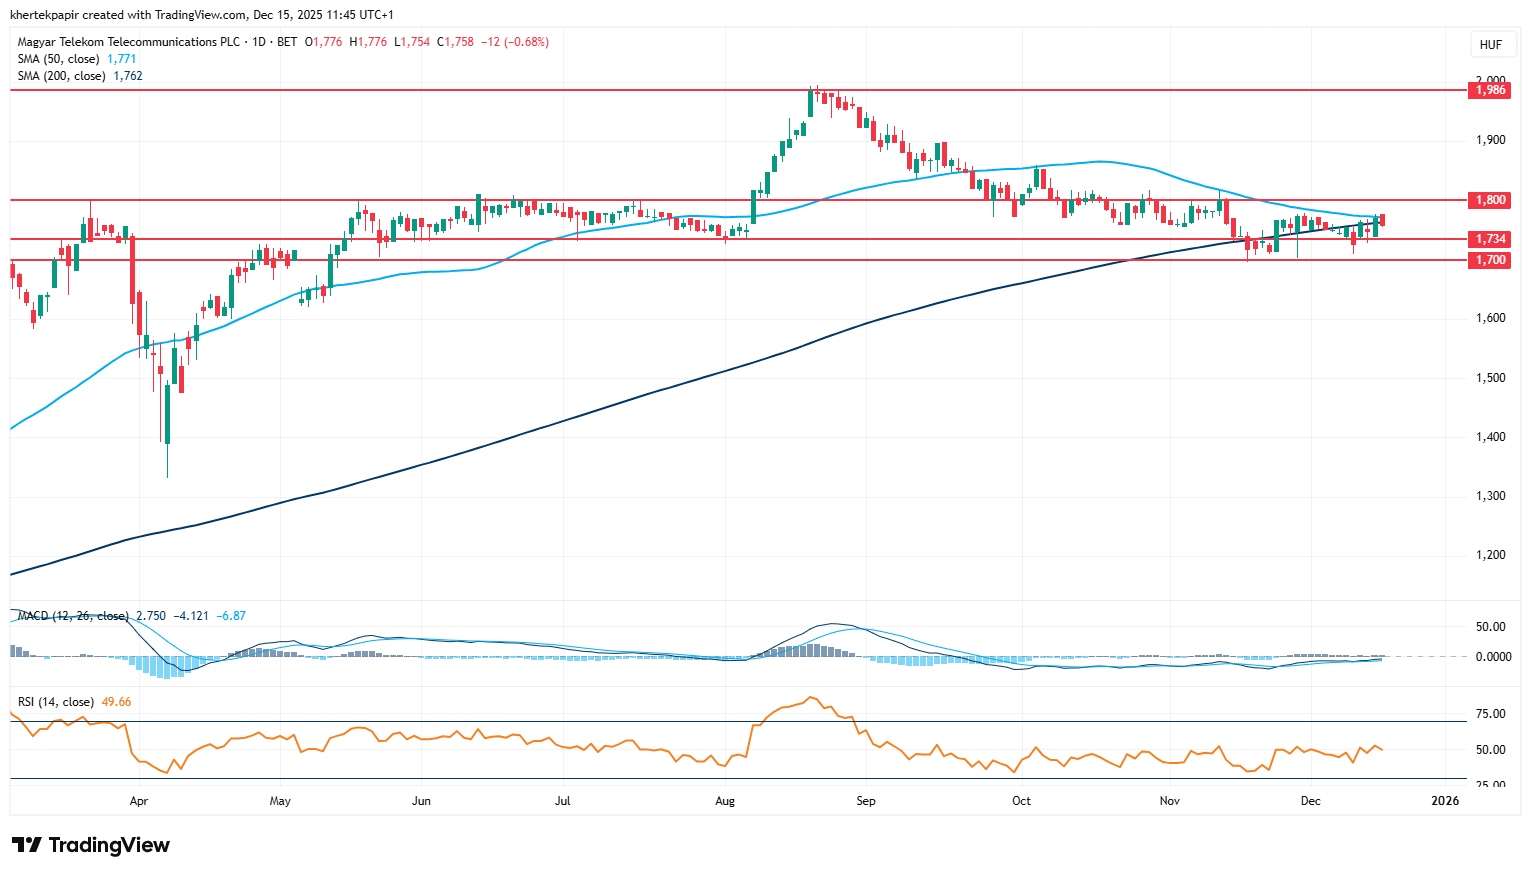Click the Aug label on time axis
This screenshot has width=1531, height=875.
725,801
